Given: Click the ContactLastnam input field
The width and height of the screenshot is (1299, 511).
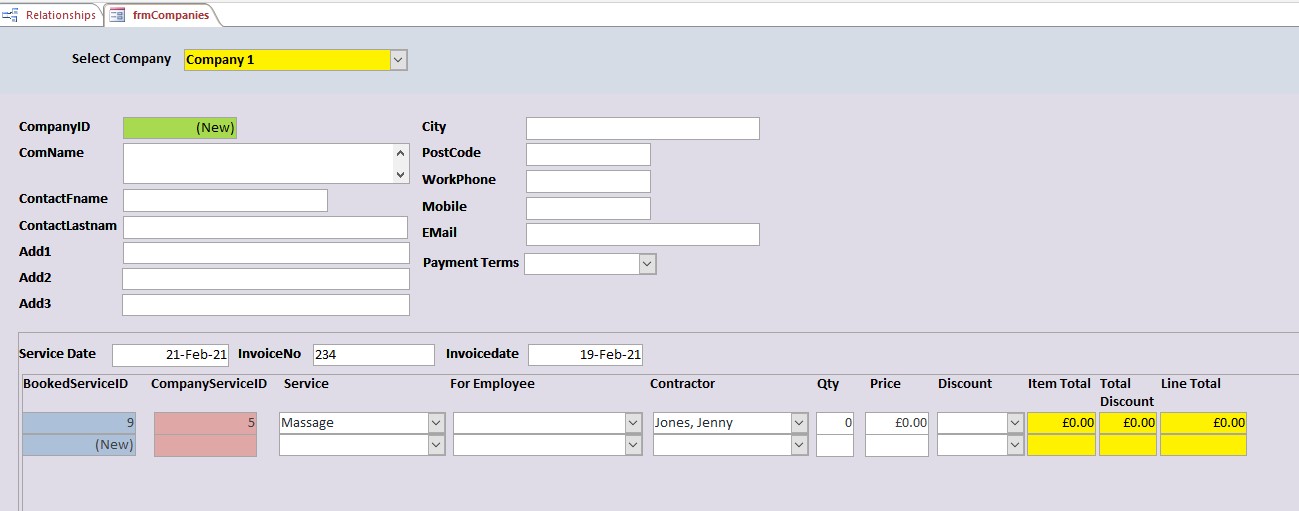Looking at the screenshot, I should [265, 227].
